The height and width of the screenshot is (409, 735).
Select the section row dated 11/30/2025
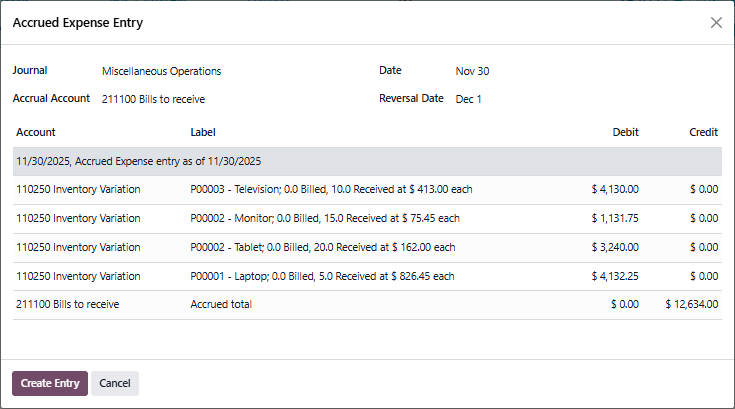tap(138, 161)
